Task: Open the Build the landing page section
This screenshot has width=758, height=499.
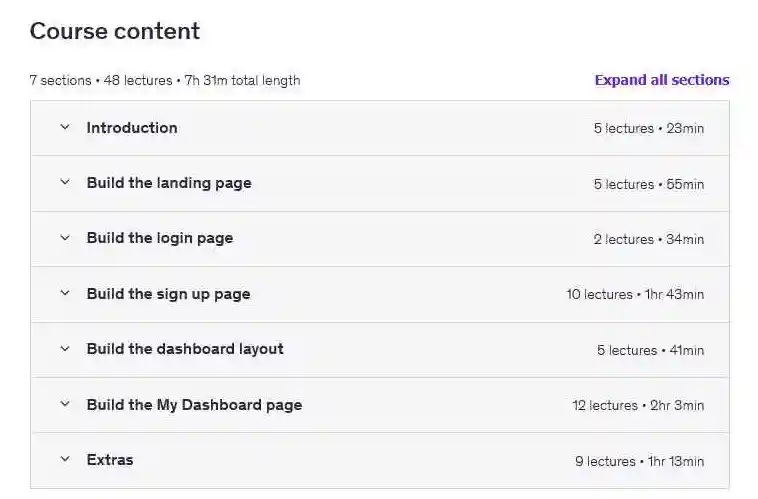Action: tap(169, 183)
